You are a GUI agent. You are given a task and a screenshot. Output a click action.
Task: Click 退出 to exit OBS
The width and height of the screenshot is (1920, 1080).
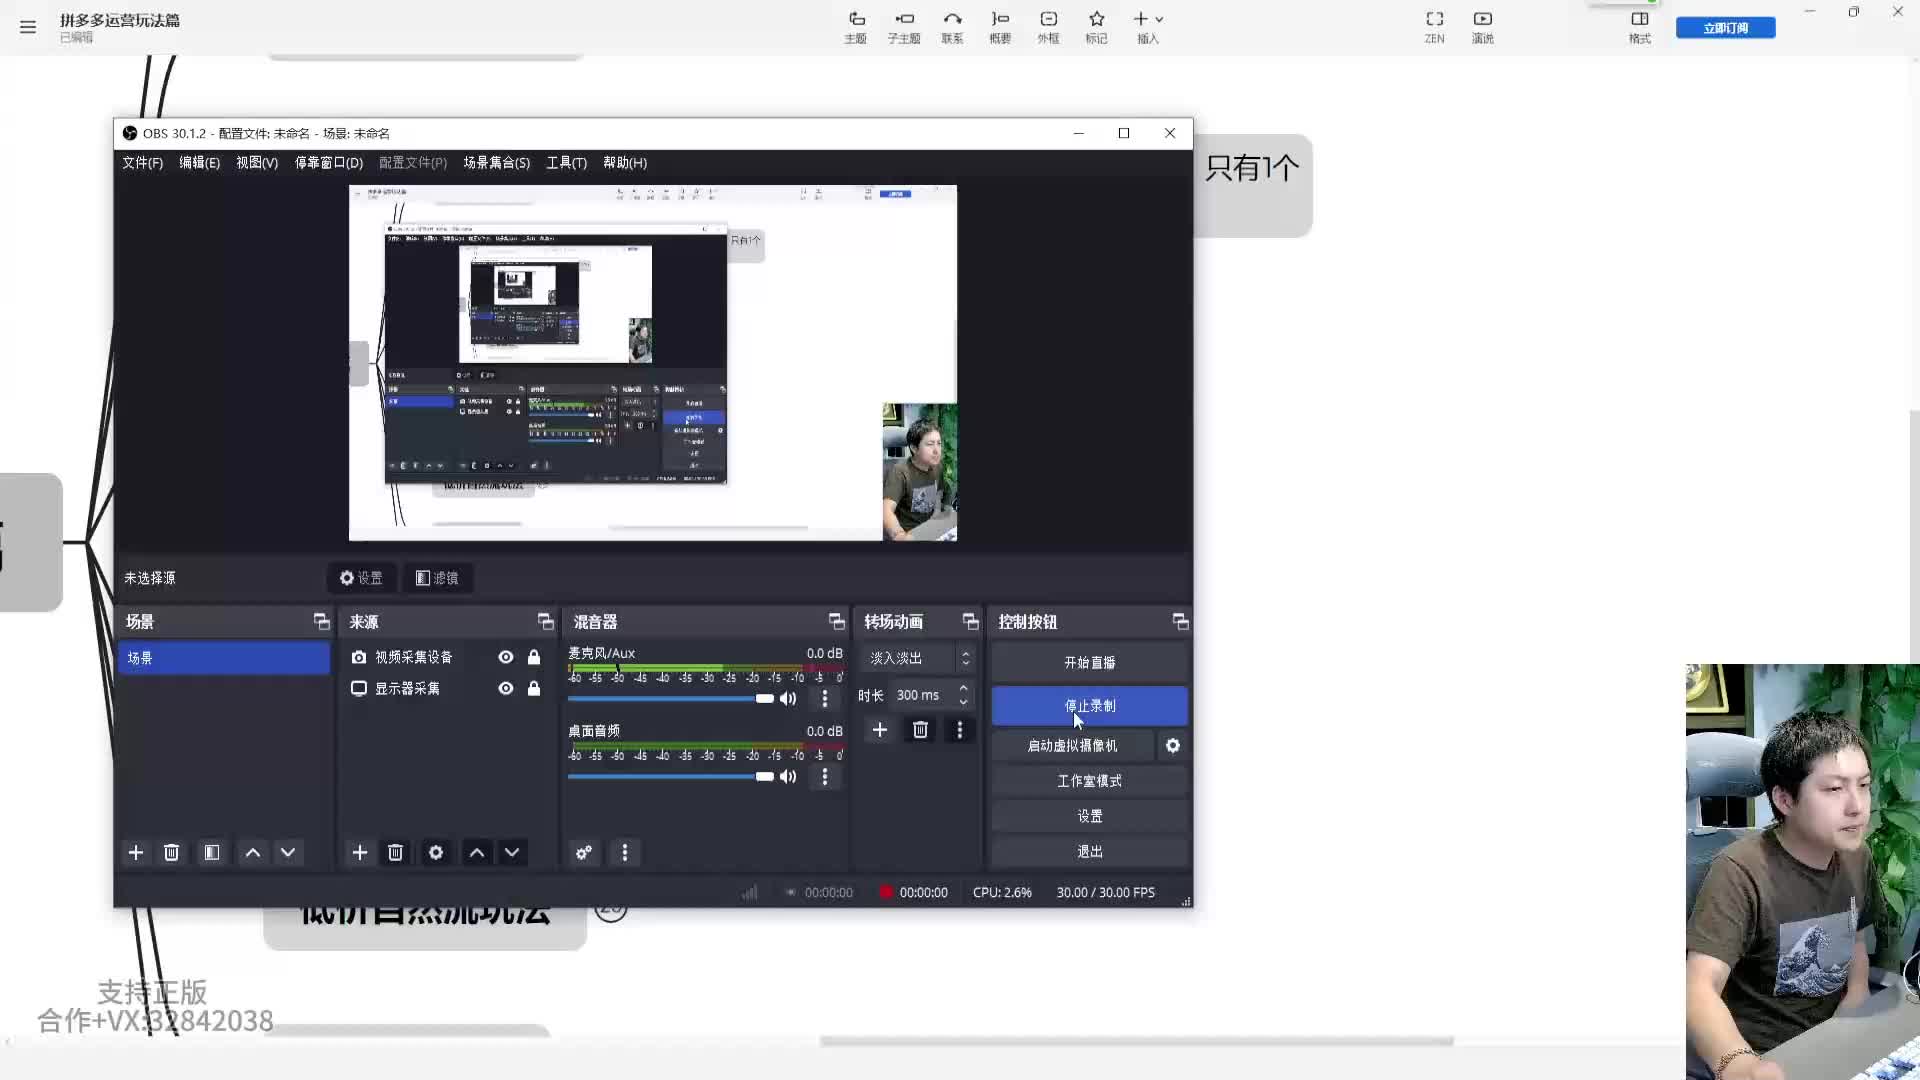click(1090, 852)
